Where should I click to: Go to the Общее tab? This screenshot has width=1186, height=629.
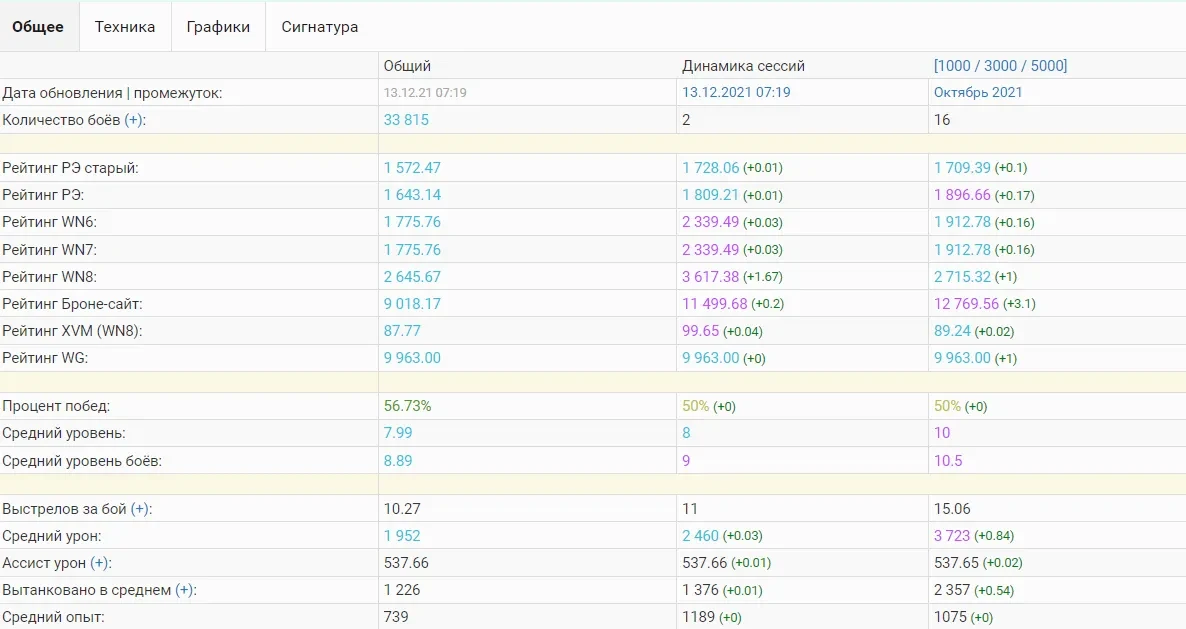point(38,27)
